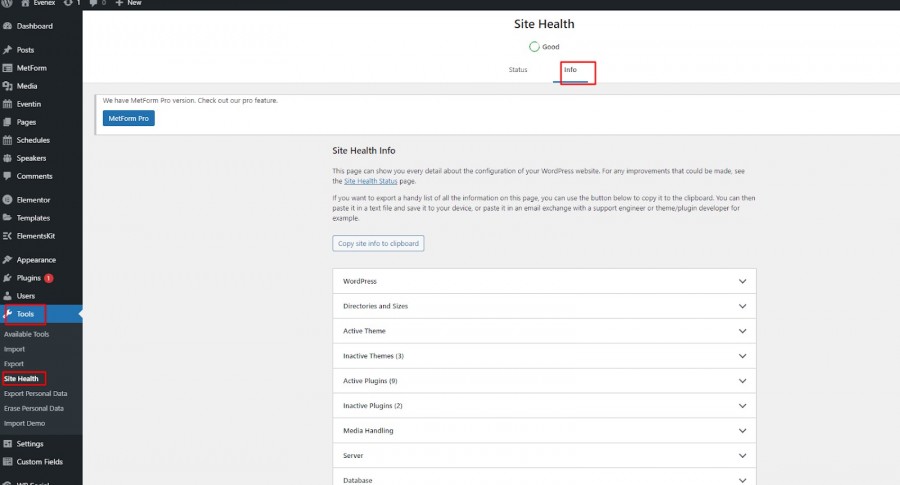Viewport: 900px width, 485px height.
Task: Click the Evenex site name link
Action: [x=44, y=3]
